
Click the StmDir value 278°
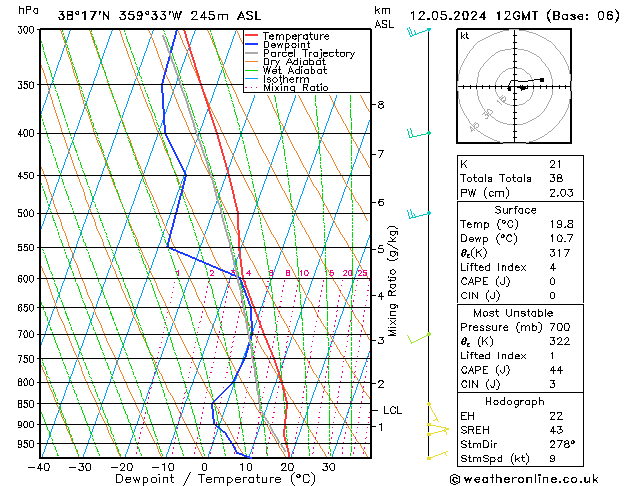click(562, 445)
